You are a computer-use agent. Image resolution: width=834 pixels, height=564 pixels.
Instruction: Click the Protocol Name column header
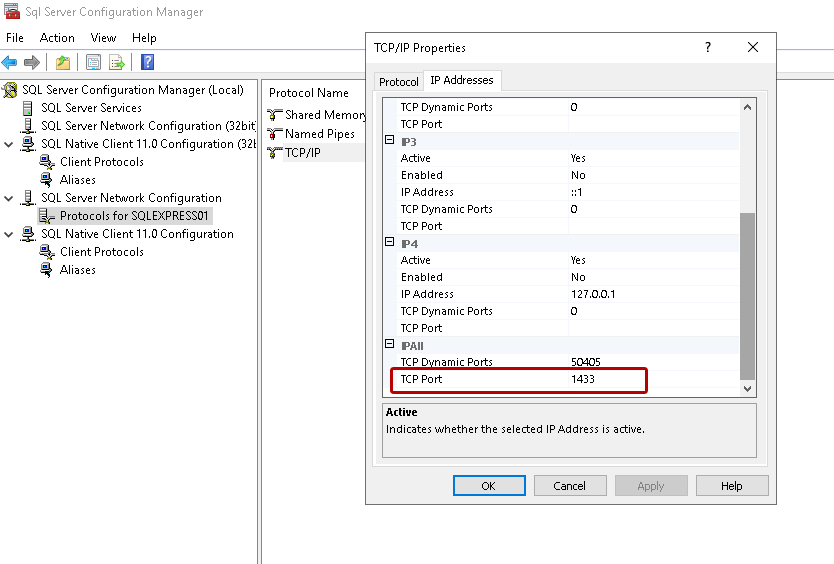point(309,93)
